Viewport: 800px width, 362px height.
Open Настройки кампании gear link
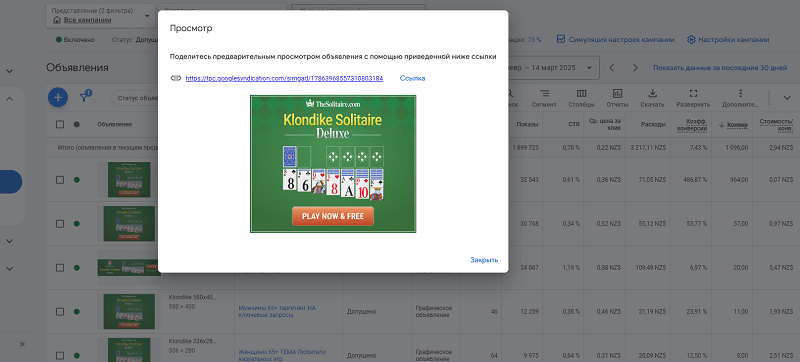point(728,39)
